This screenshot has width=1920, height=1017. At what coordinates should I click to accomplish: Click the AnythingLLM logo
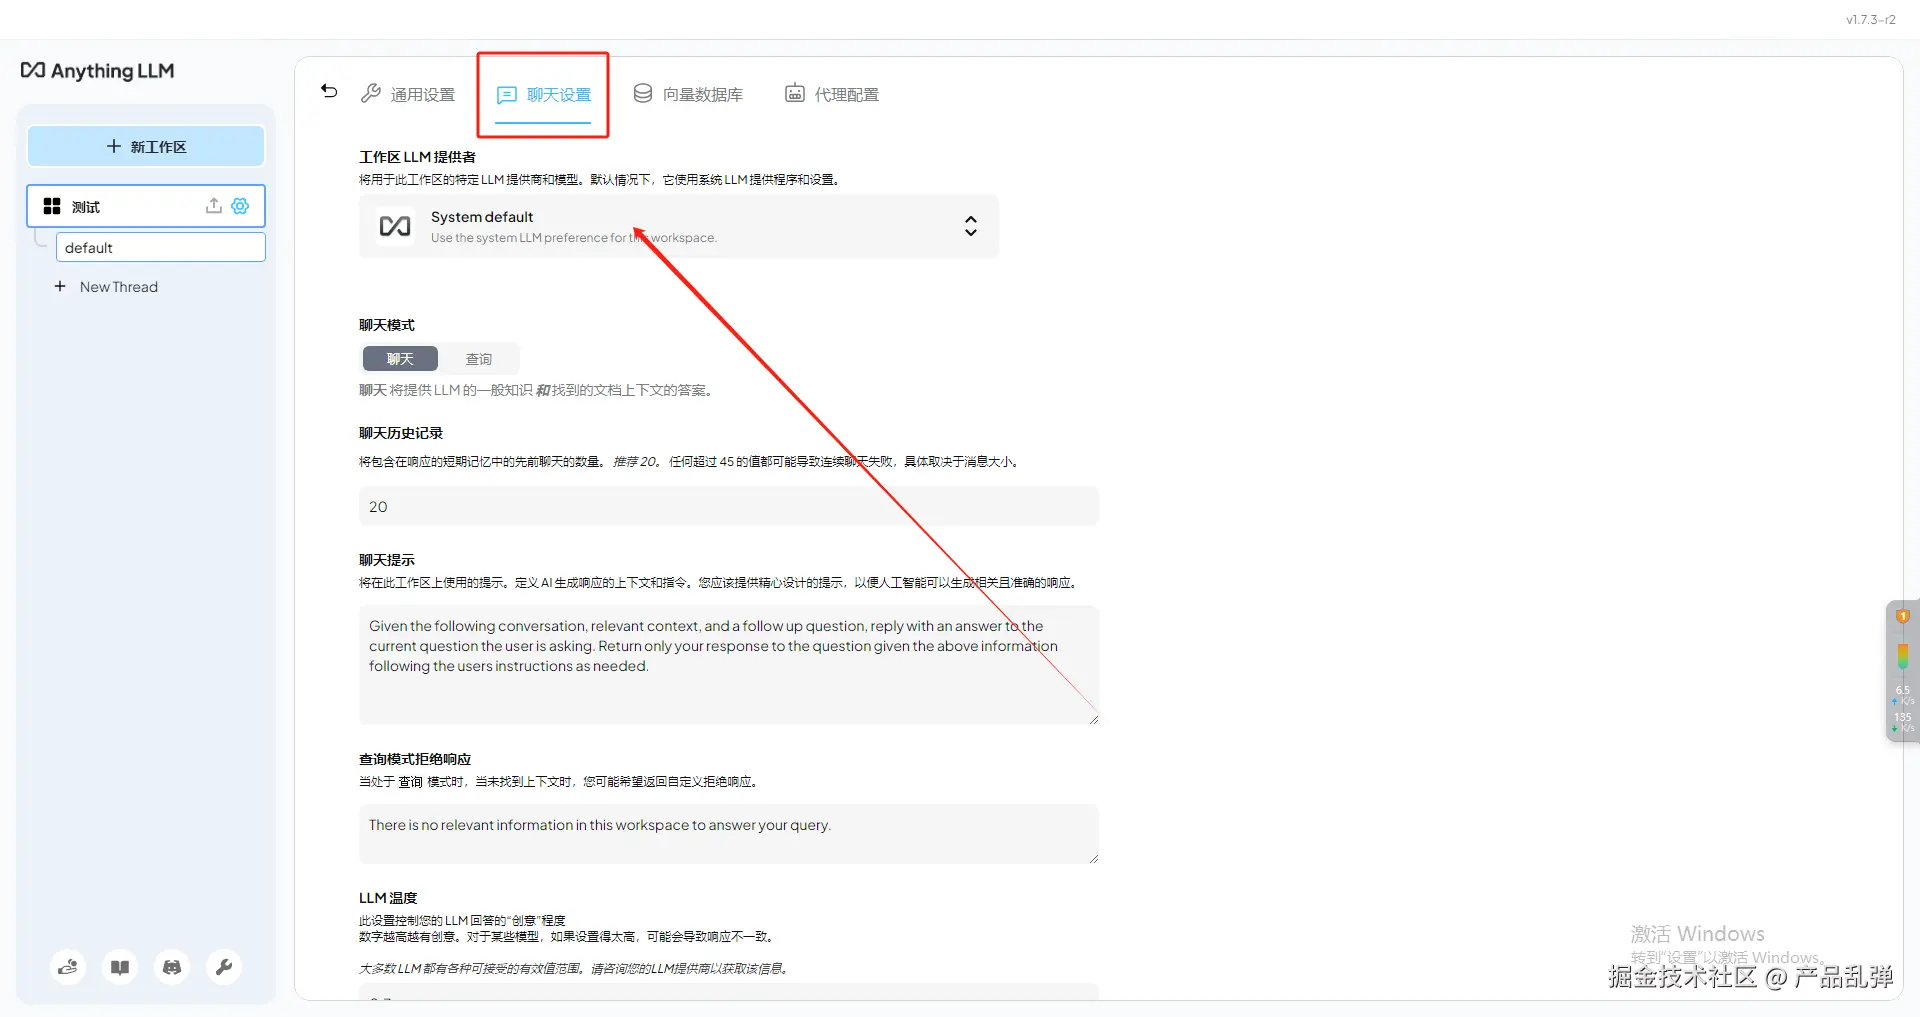(97, 70)
